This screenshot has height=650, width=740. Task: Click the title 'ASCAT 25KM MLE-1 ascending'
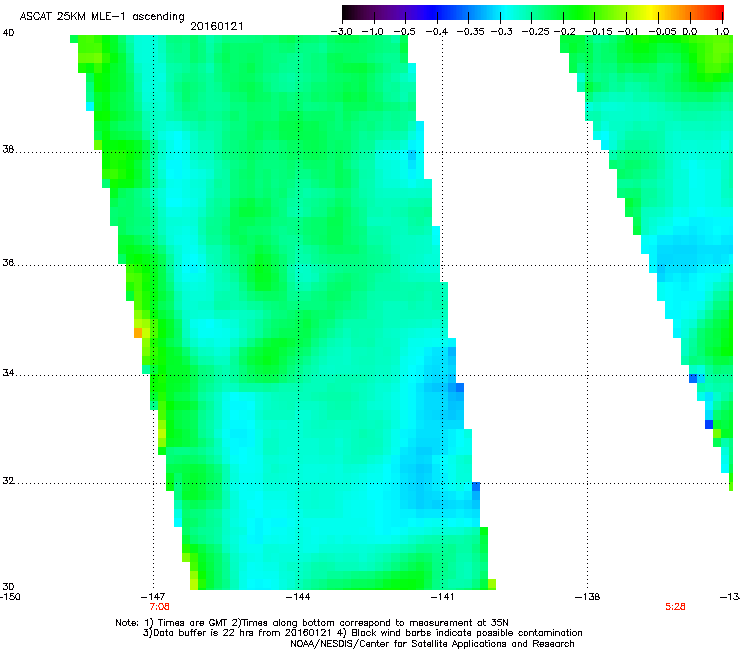pyautogui.click(x=102, y=17)
